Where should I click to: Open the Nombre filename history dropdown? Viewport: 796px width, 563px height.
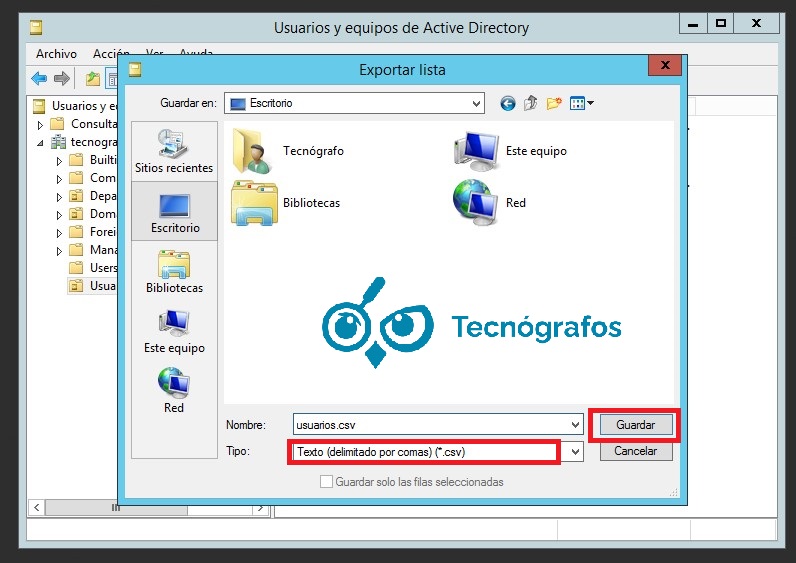coord(574,424)
